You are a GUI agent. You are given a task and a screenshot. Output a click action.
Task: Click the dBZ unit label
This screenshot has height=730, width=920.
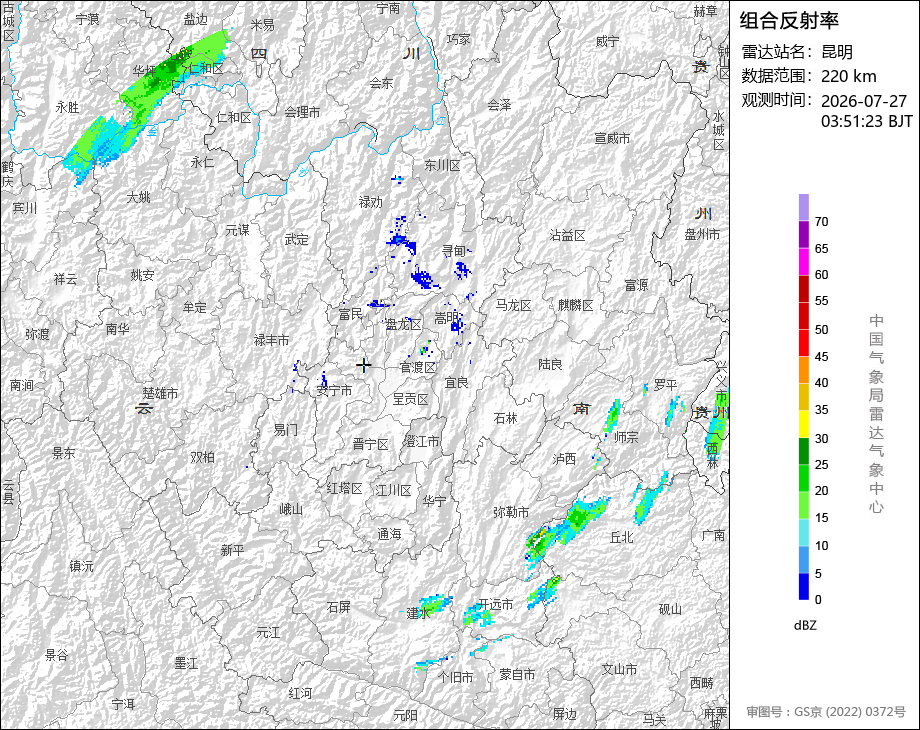[805, 626]
